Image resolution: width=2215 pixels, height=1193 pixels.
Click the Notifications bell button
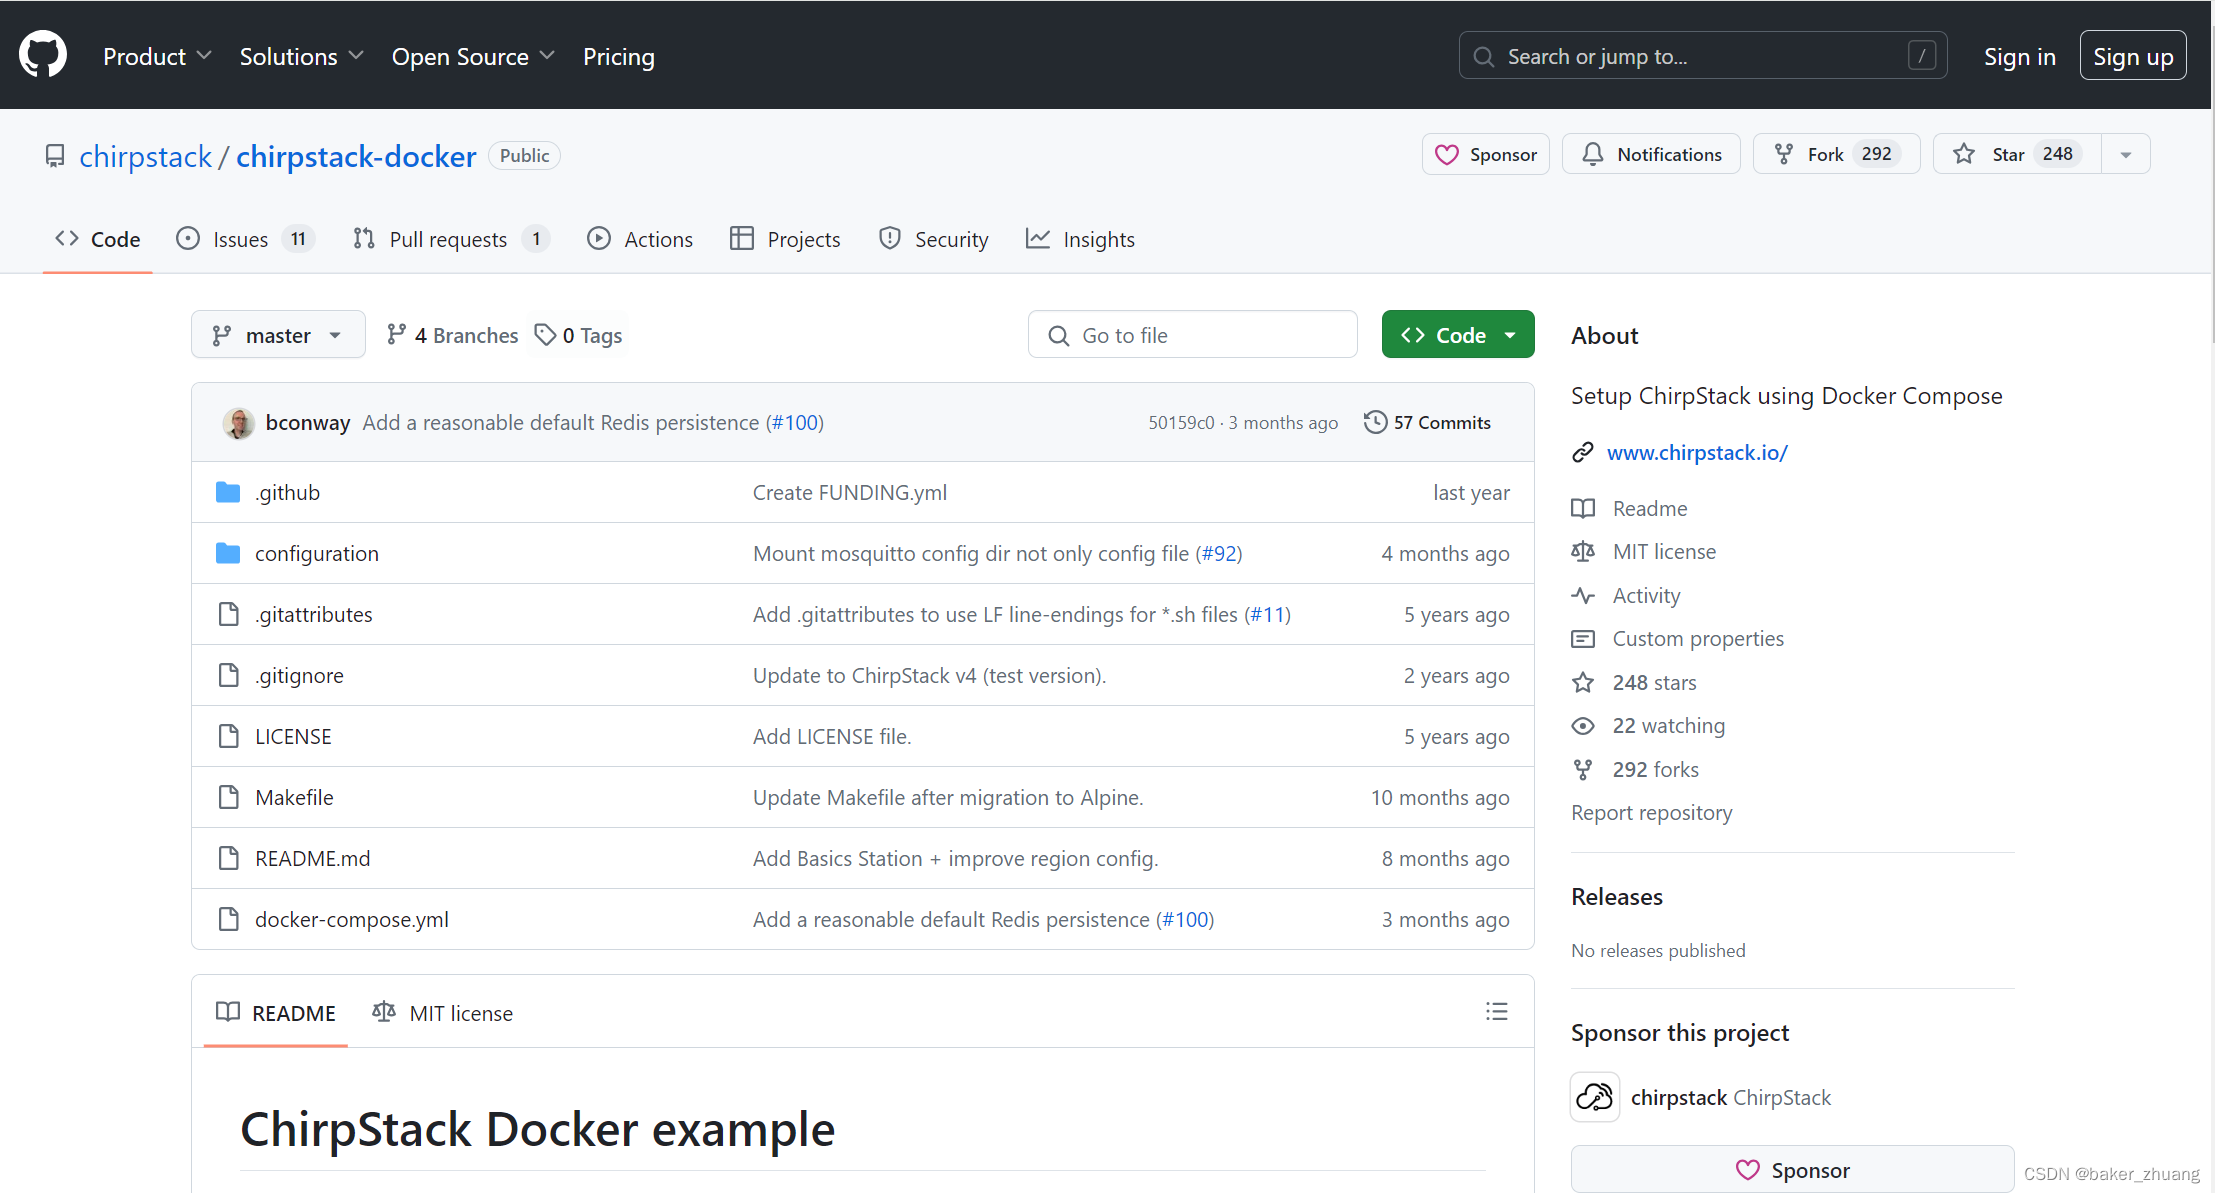click(x=1651, y=154)
